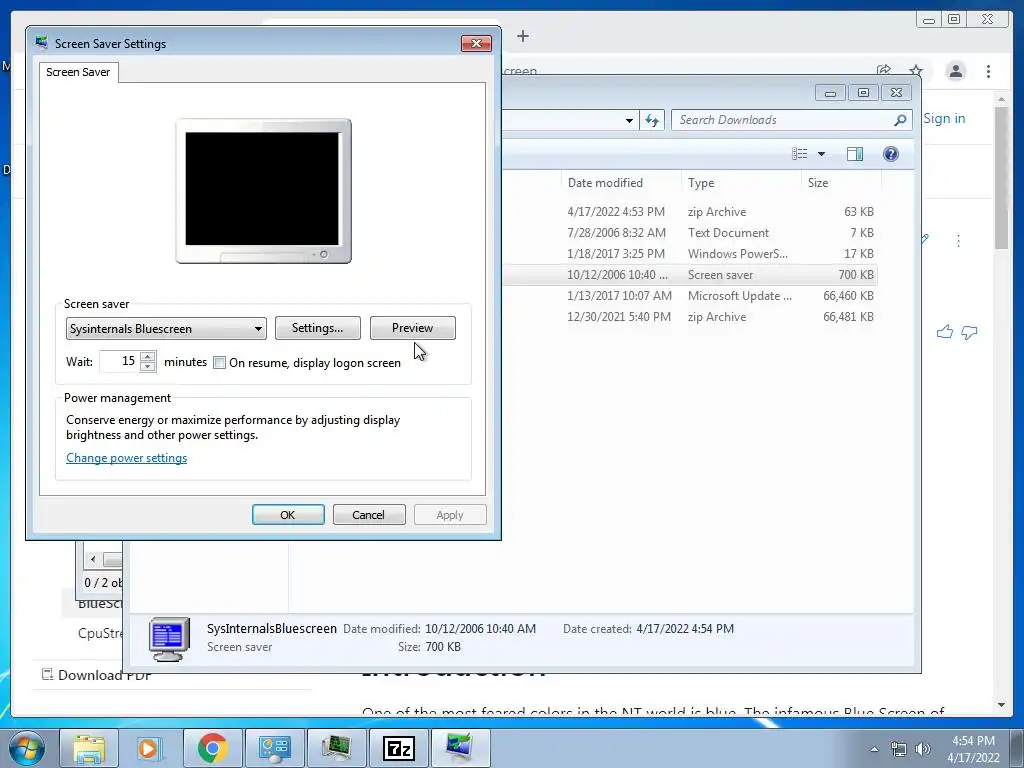Open the screen saver selection dropdown
This screenshot has width=1024, height=768.
166,328
